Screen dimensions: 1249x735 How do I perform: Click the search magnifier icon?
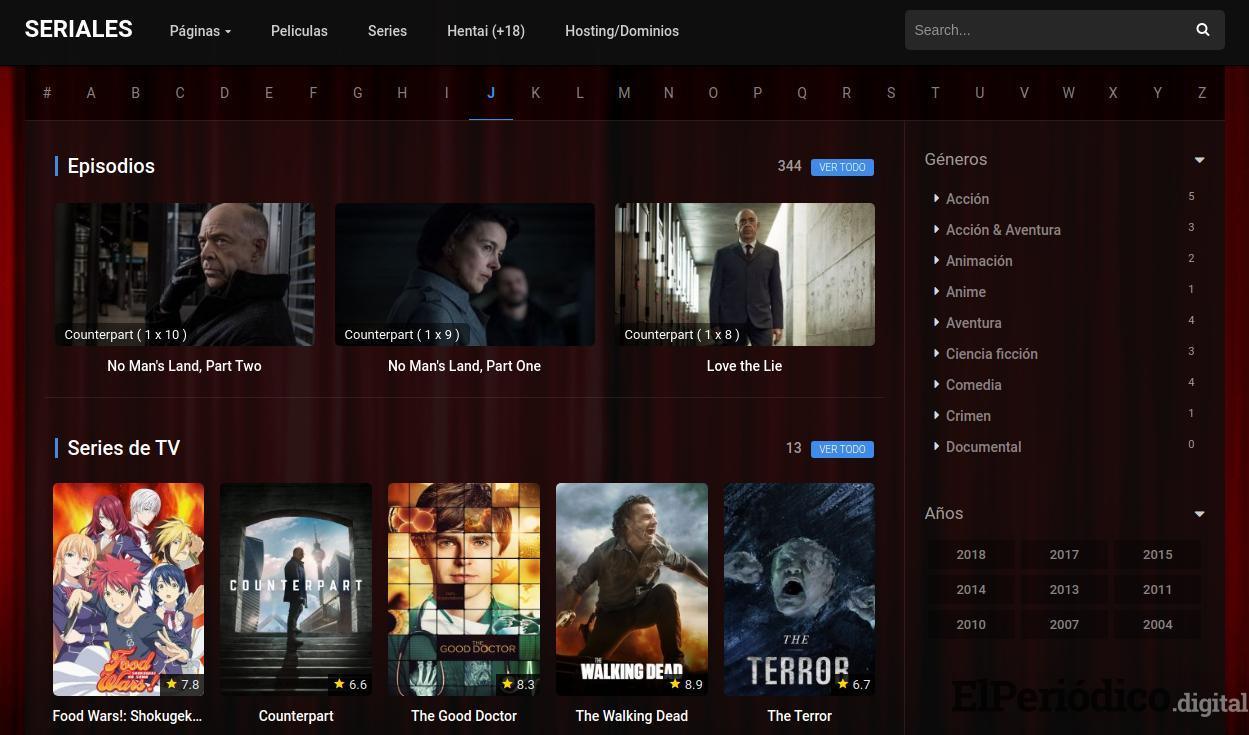pyautogui.click(x=1202, y=30)
